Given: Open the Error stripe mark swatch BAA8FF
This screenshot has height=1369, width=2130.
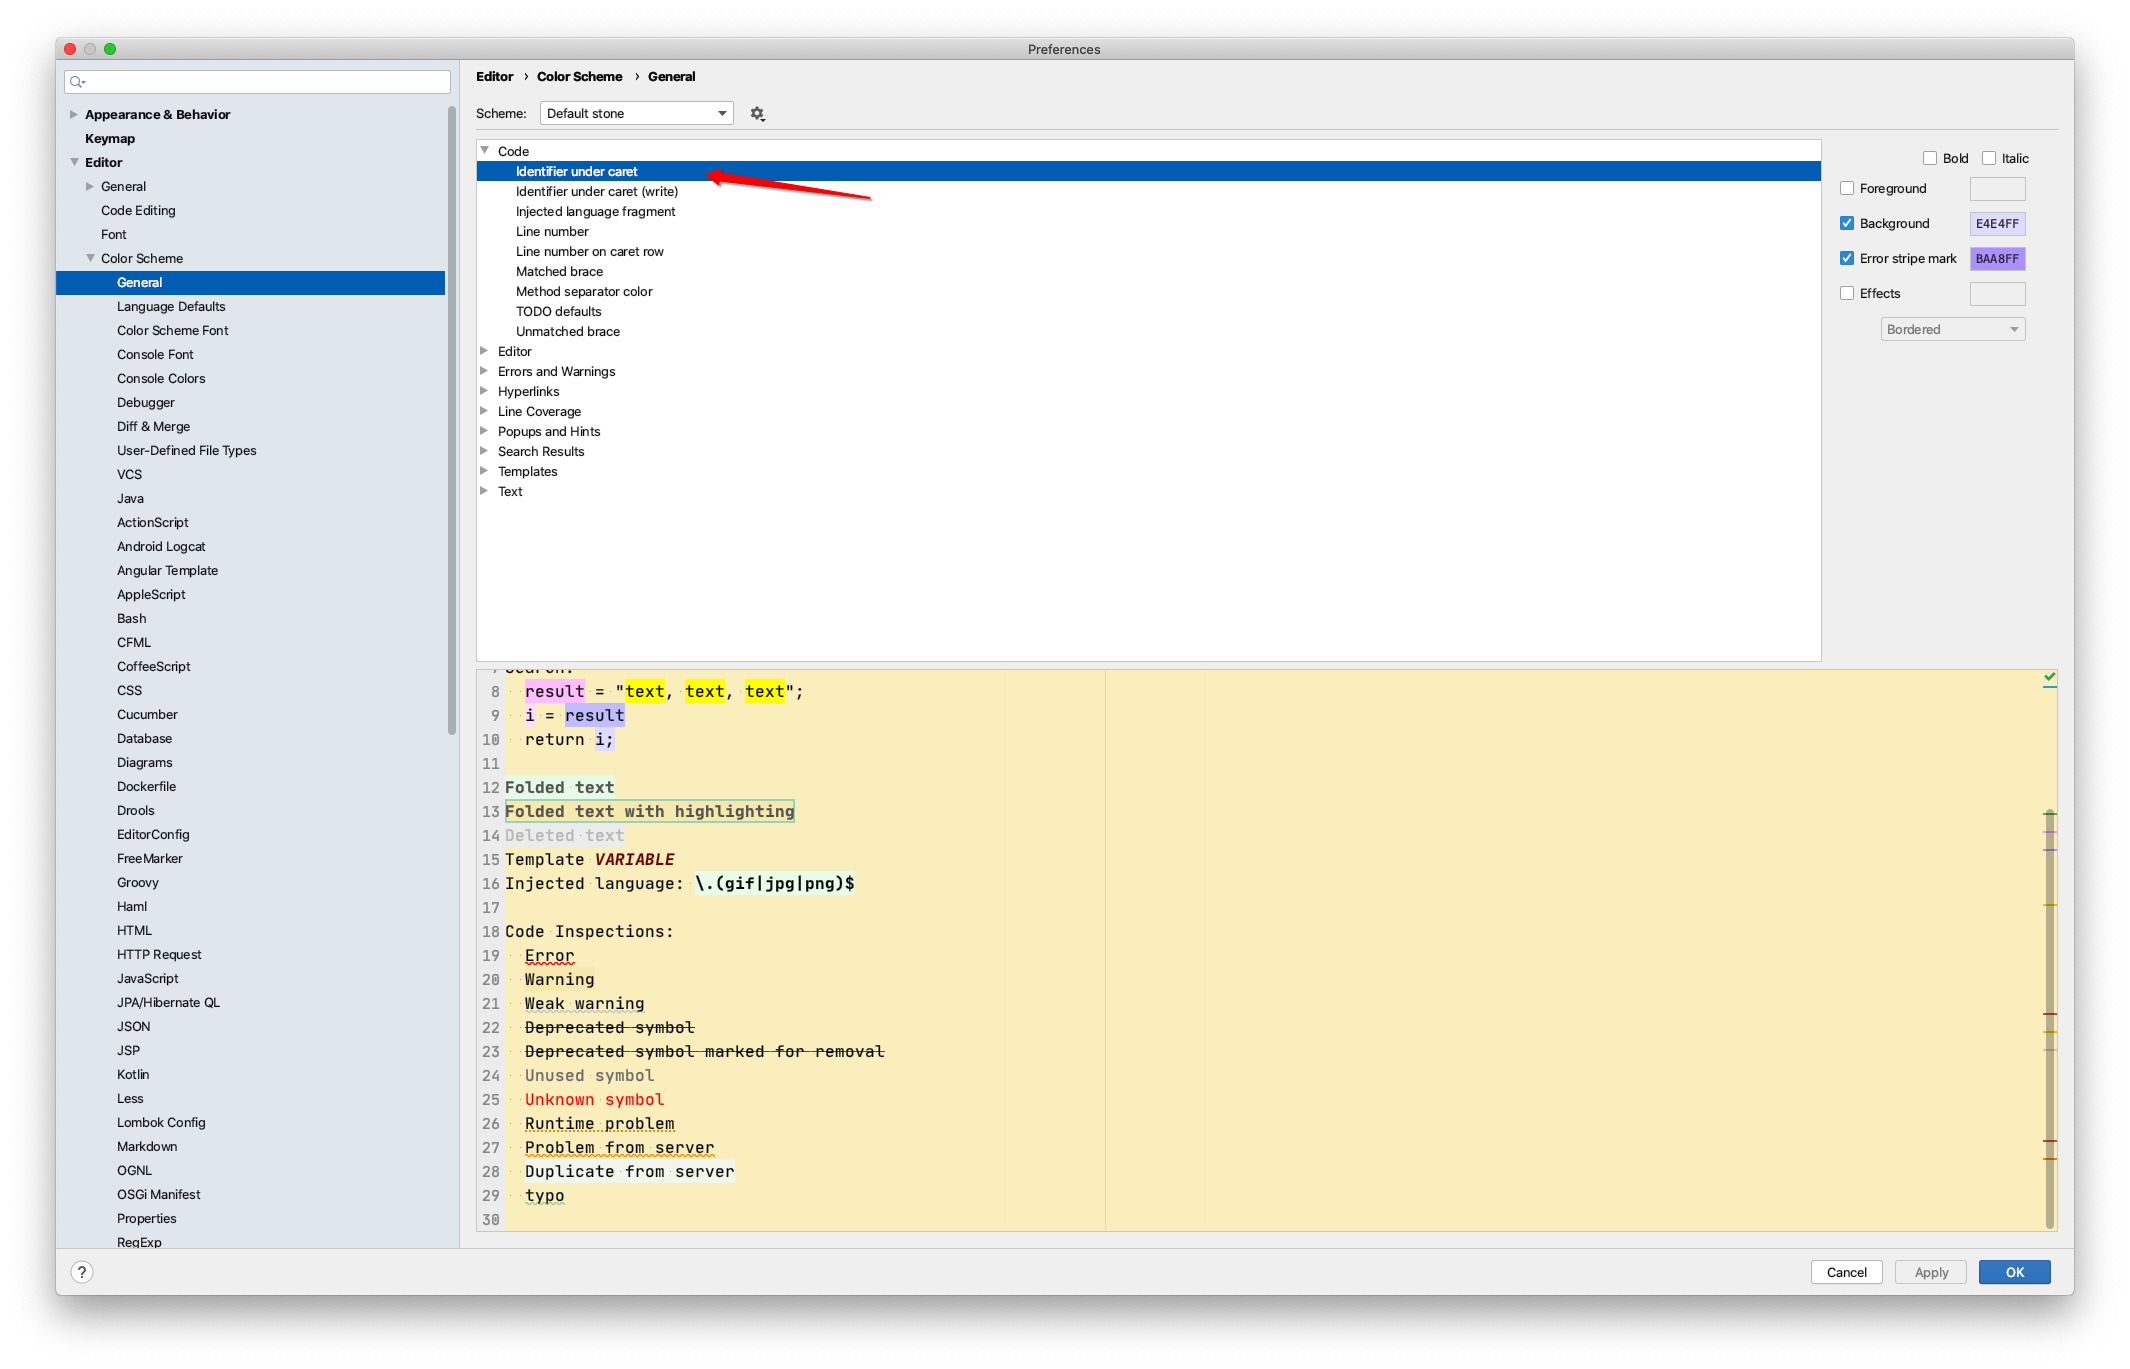Looking at the screenshot, I should [1997, 258].
